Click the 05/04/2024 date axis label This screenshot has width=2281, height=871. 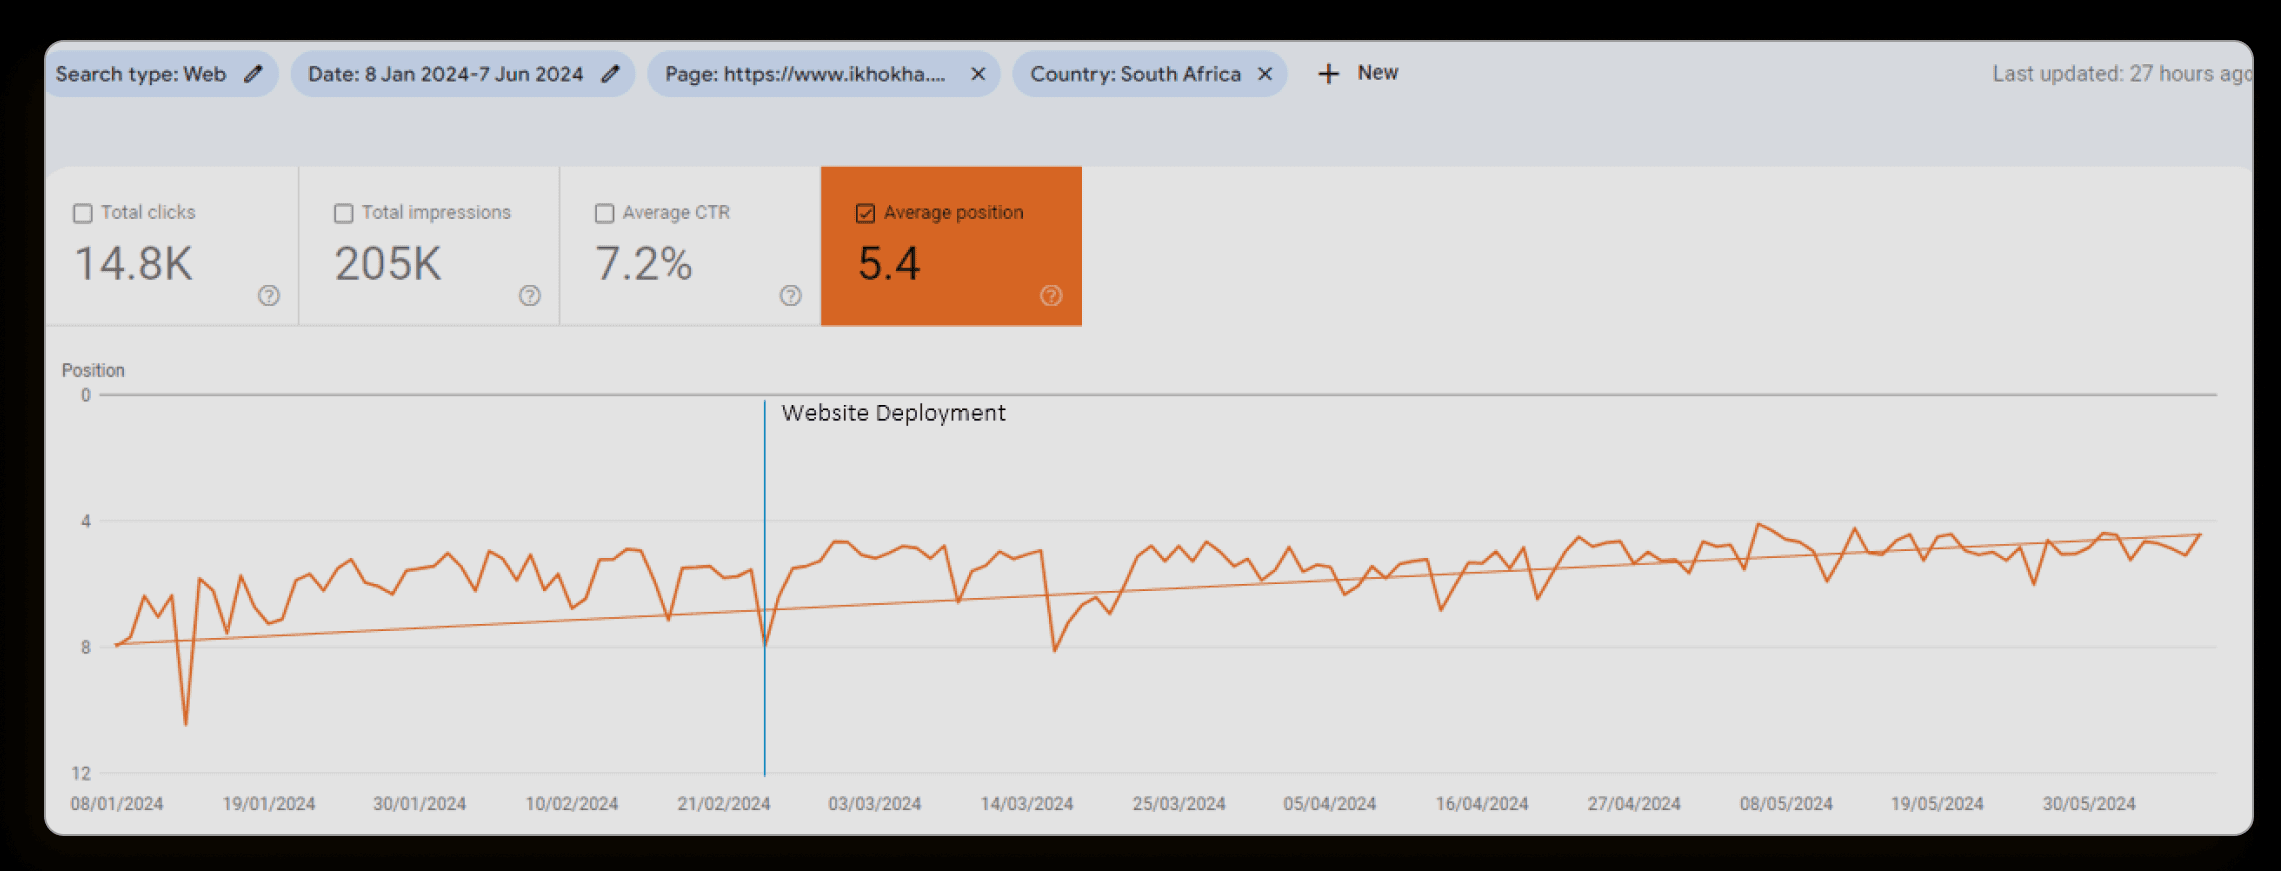point(1330,804)
